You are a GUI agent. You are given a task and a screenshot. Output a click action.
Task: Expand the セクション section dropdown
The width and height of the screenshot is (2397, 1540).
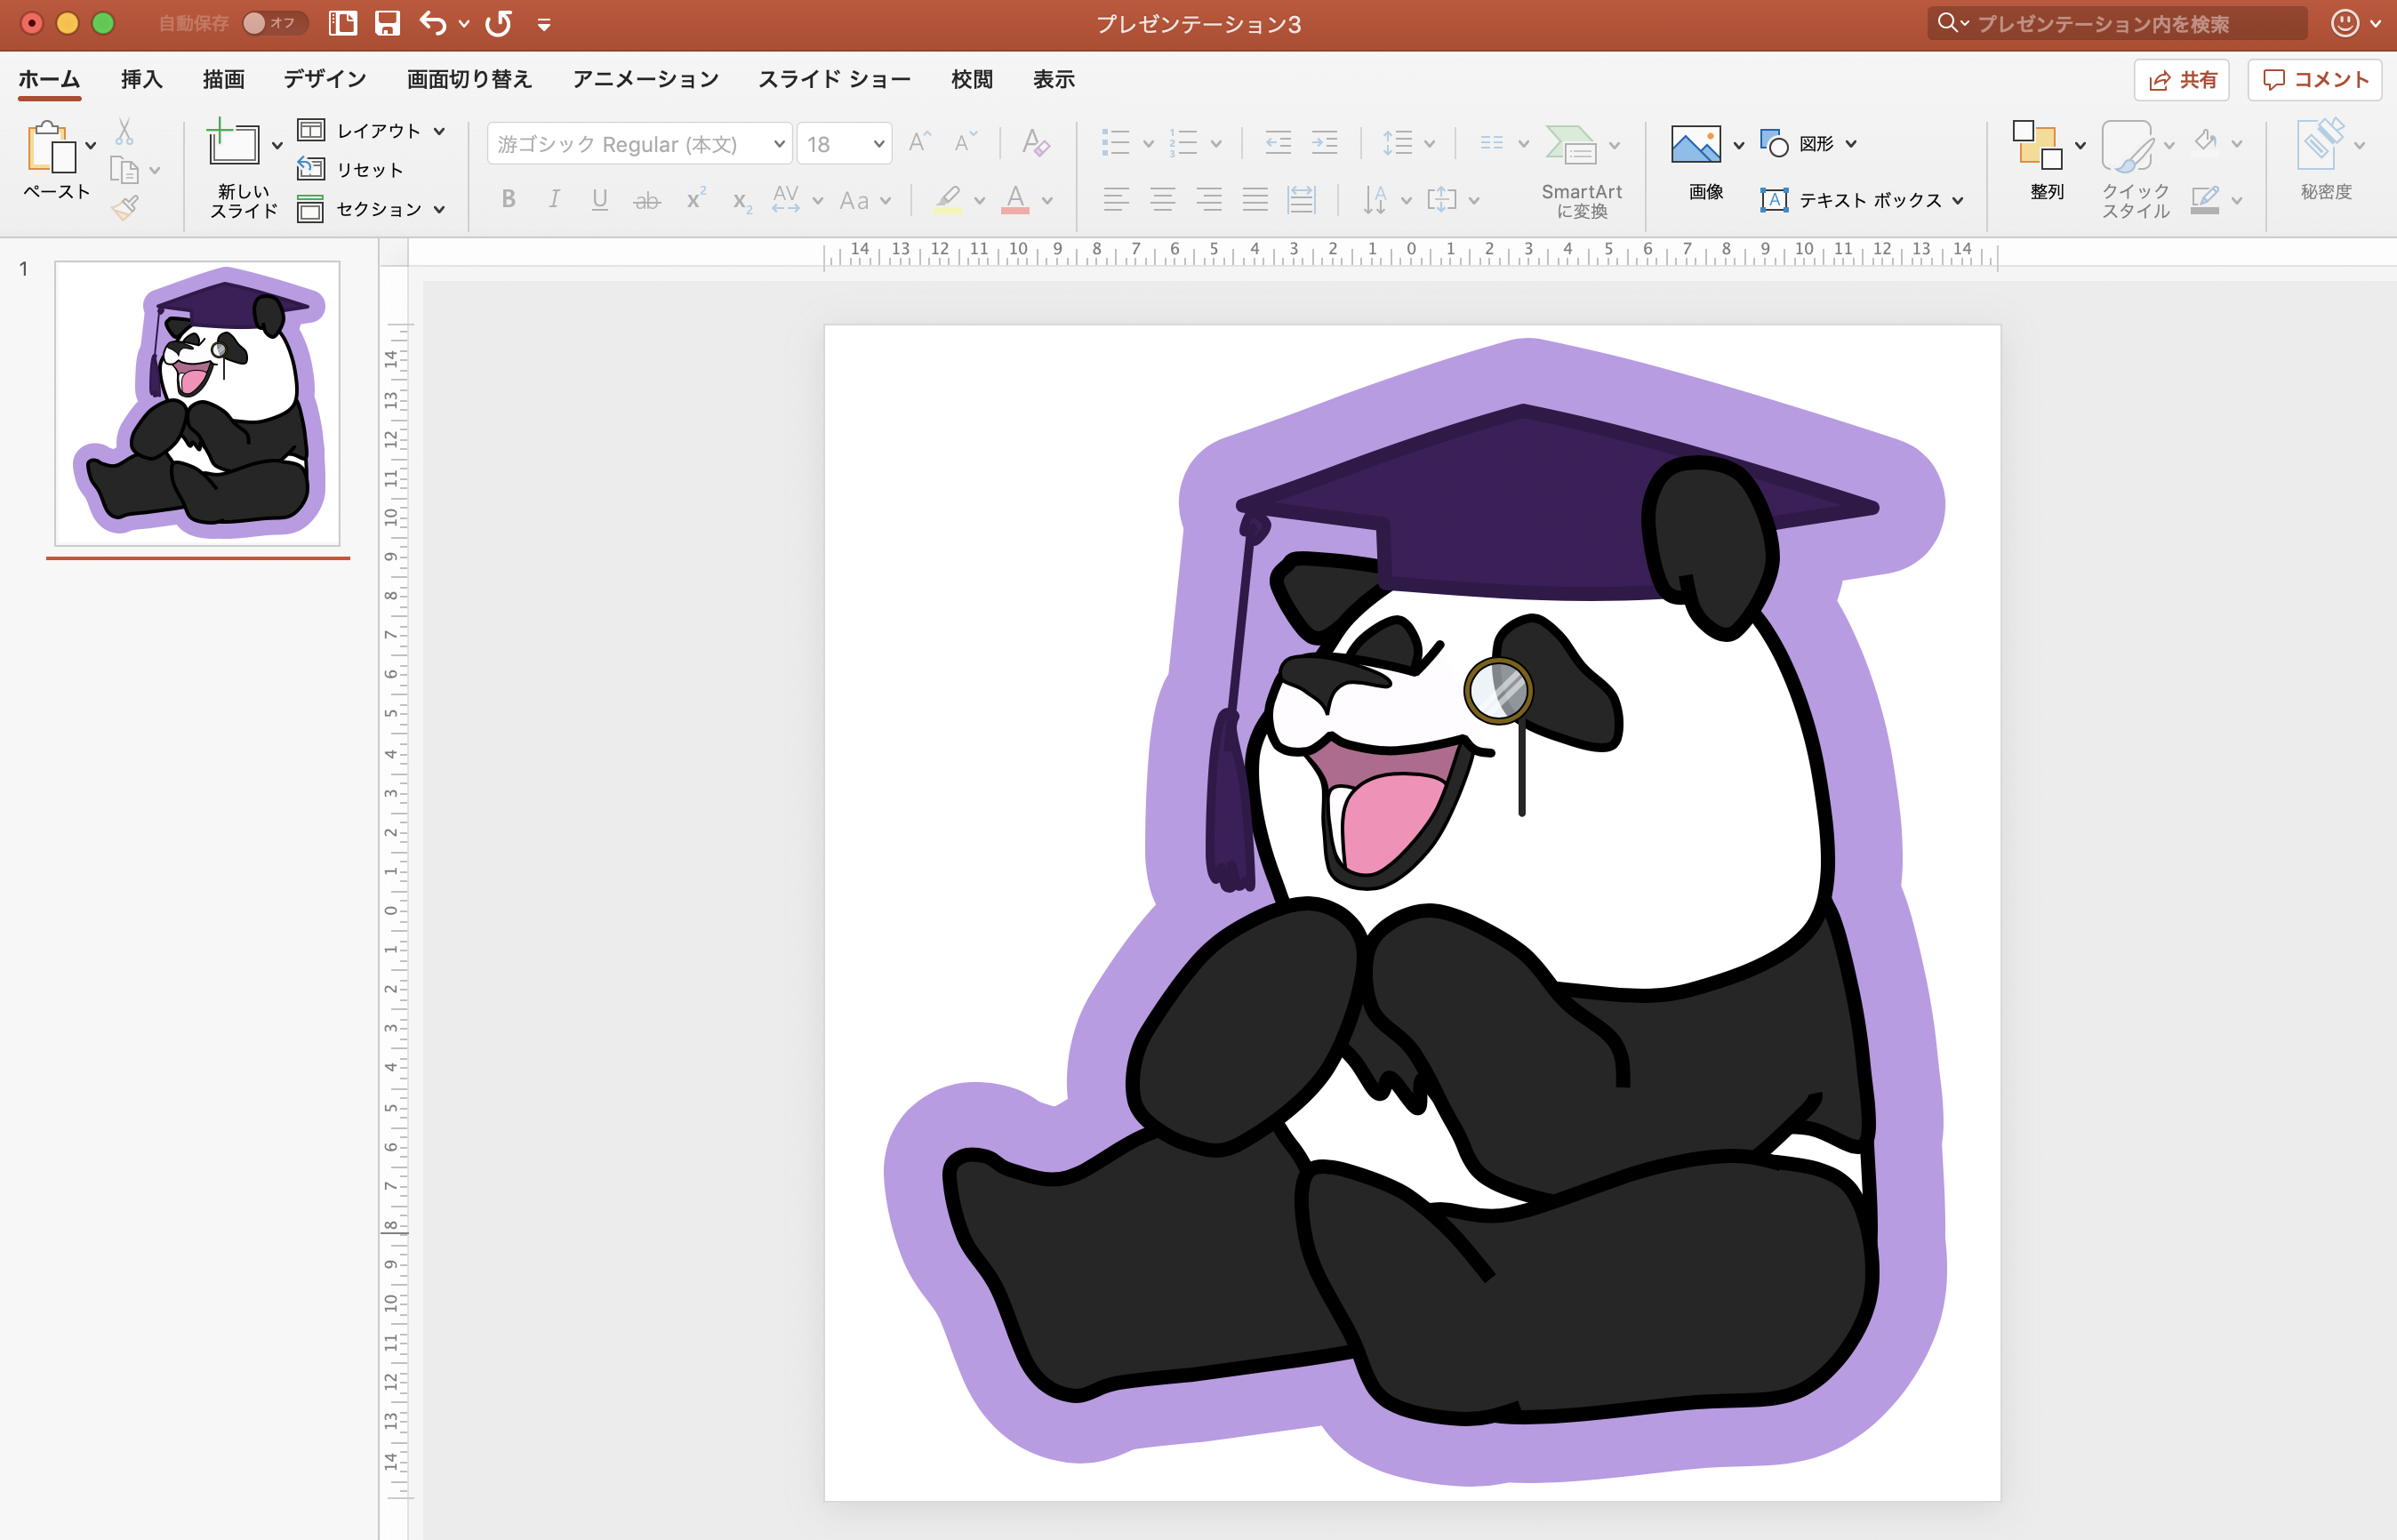click(x=439, y=209)
